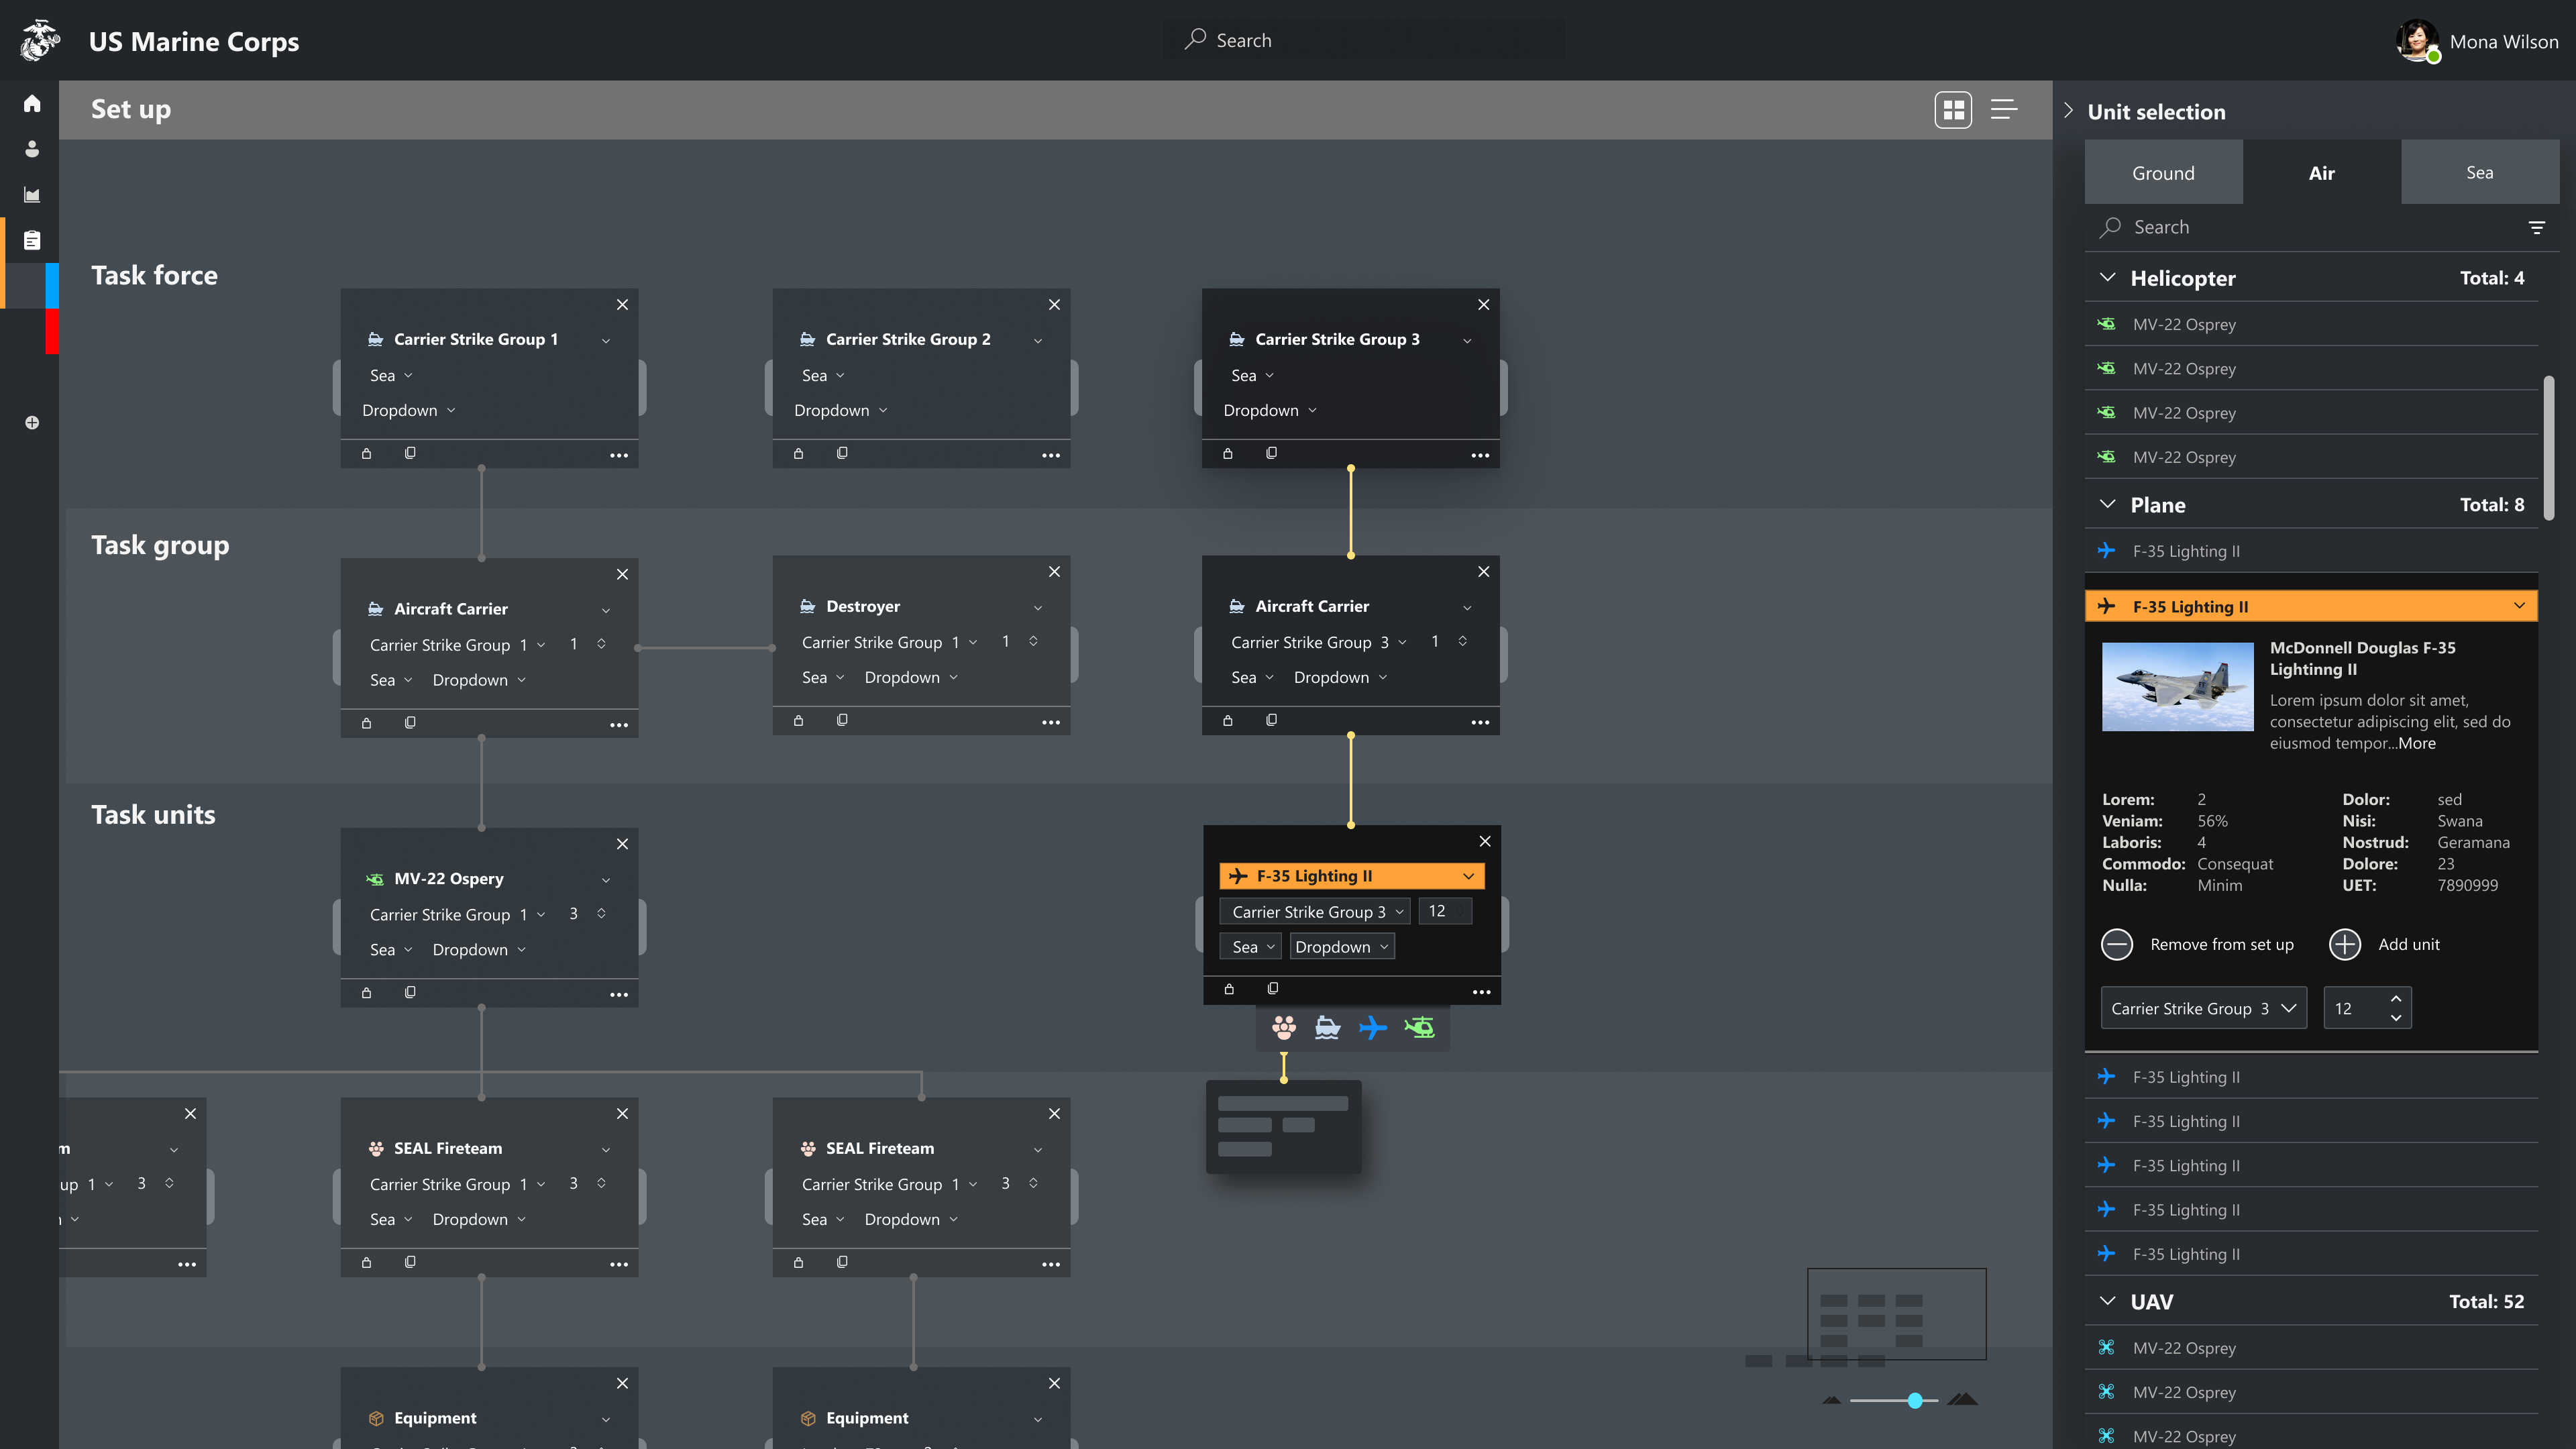Viewport: 2576px width, 1449px height.
Task: Open the clipboard set up sidebar icon
Action: (x=32, y=240)
